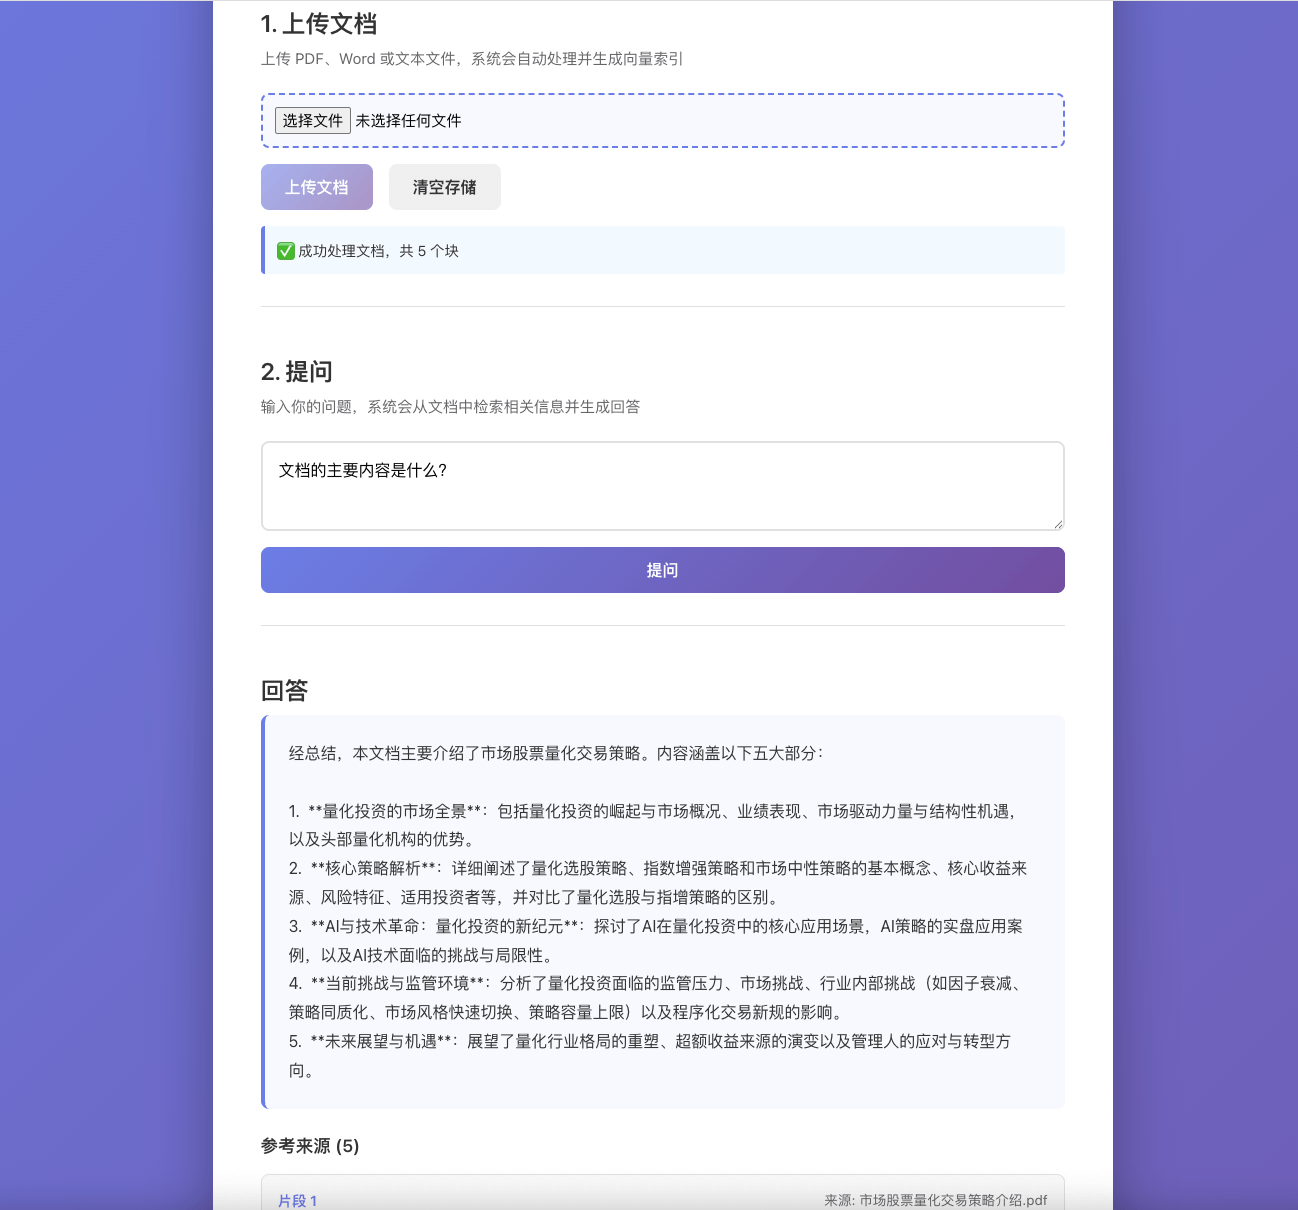Click the 量化投资的市场全景 answer item
The width and height of the screenshot is (1298, 1210).
pos(394,811)
